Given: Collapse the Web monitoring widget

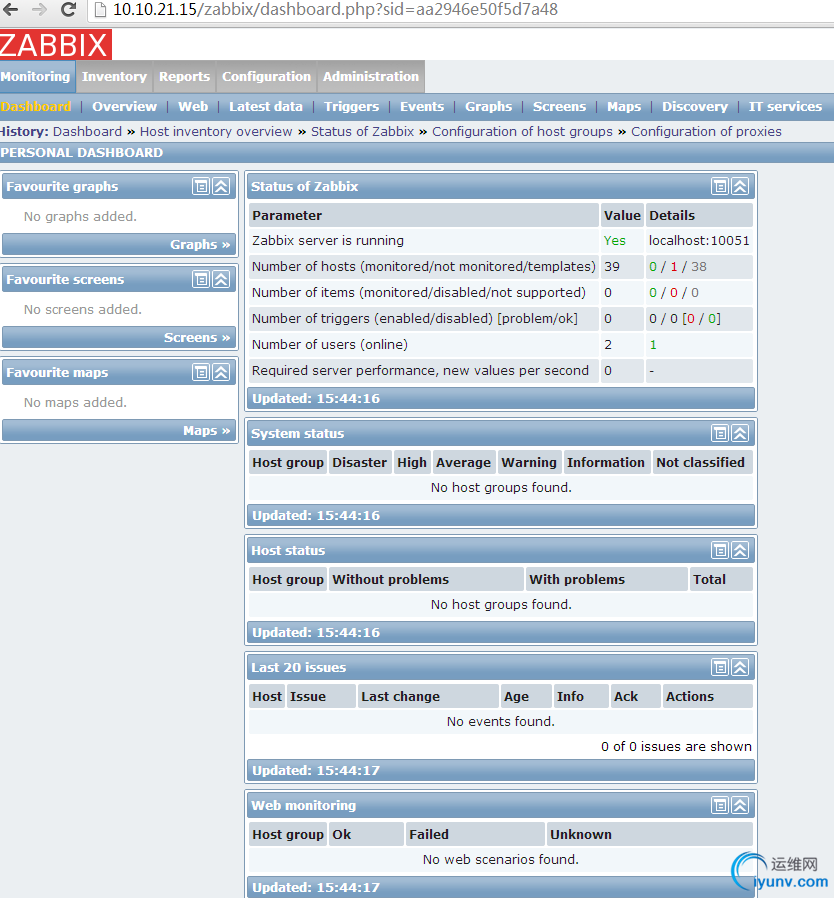Looking at the screenshot, I should [x=740, y=805].
